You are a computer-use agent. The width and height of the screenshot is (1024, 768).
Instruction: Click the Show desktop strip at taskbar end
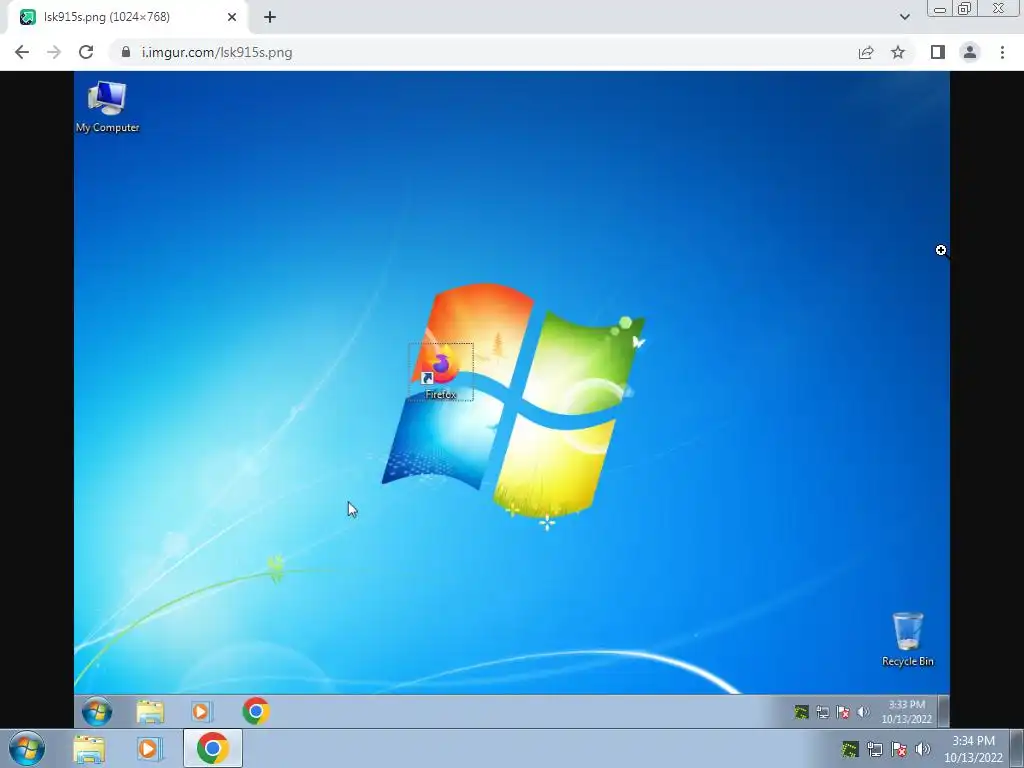[1017, 748]
